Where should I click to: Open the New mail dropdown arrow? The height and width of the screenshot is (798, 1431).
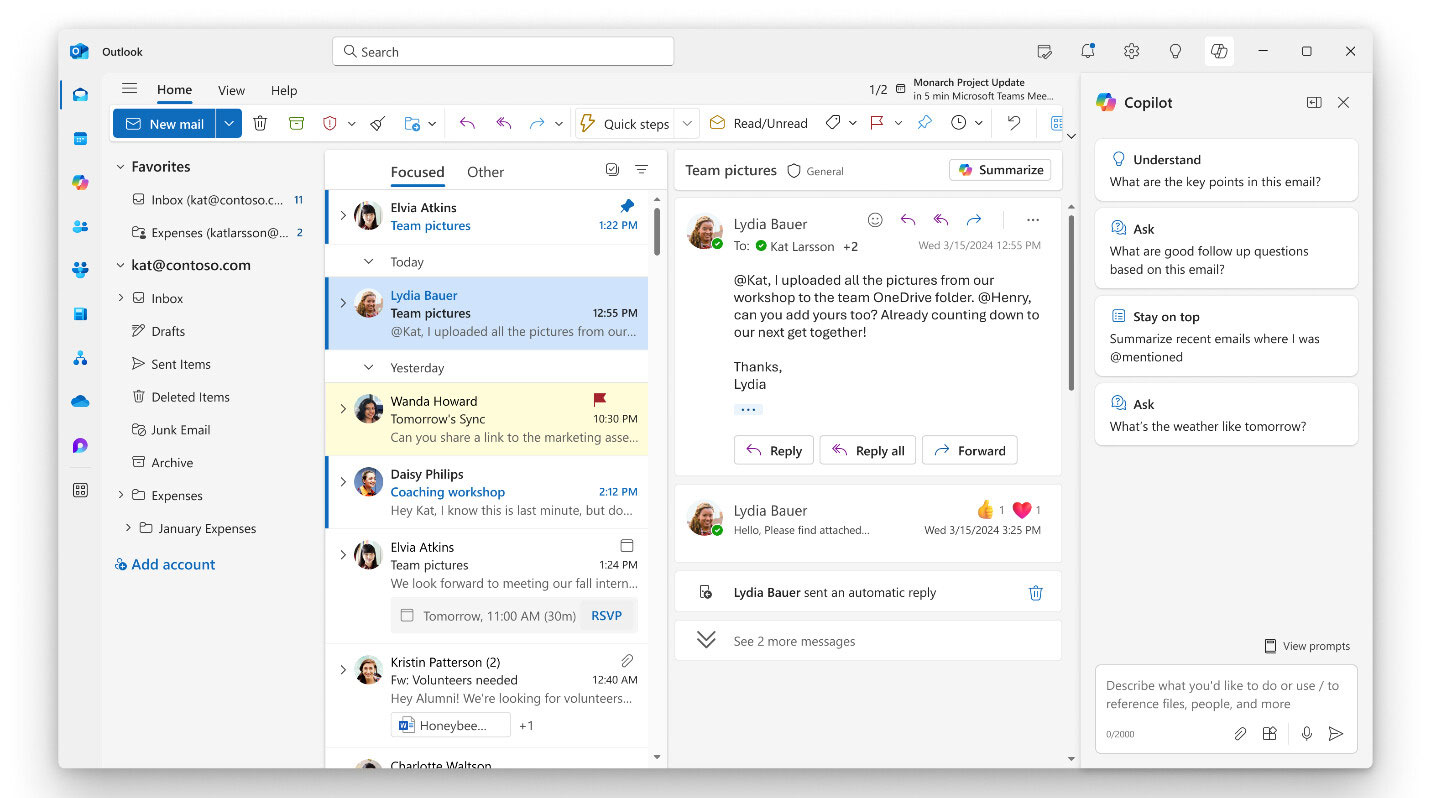pos(230,123)
